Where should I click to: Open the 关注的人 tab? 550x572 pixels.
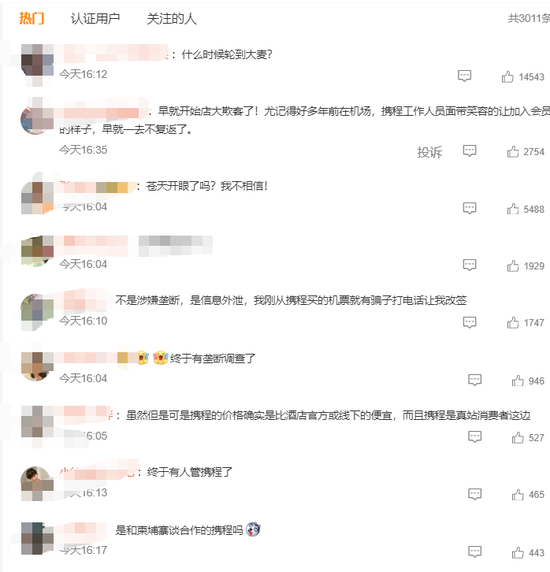[x=171, y=19]
